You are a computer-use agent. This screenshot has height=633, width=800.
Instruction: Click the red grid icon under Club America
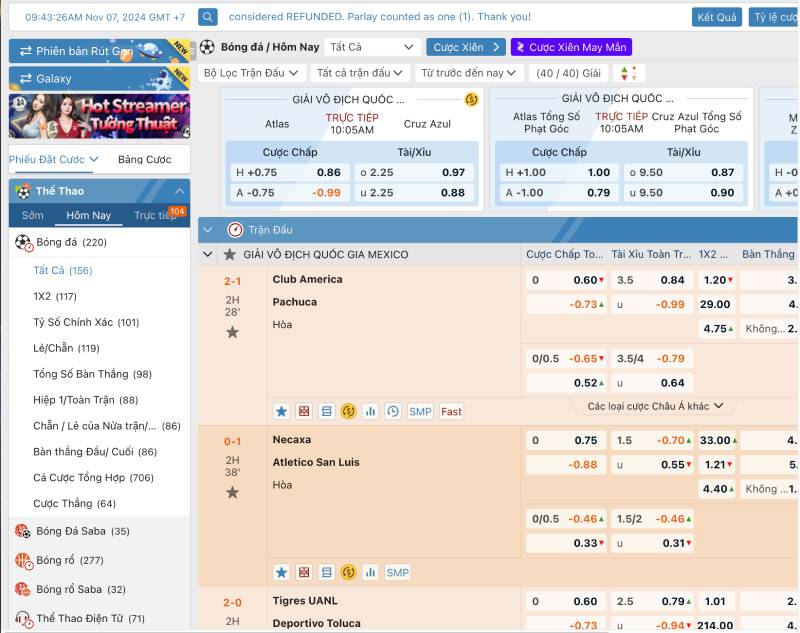(x=304, y=411)
